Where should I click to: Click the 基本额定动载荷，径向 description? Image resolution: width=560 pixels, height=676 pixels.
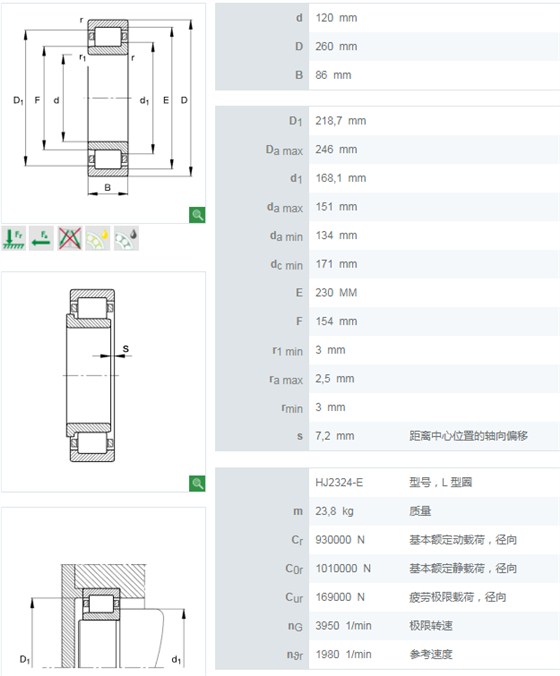pyautogui.click(x=463, y=540)
